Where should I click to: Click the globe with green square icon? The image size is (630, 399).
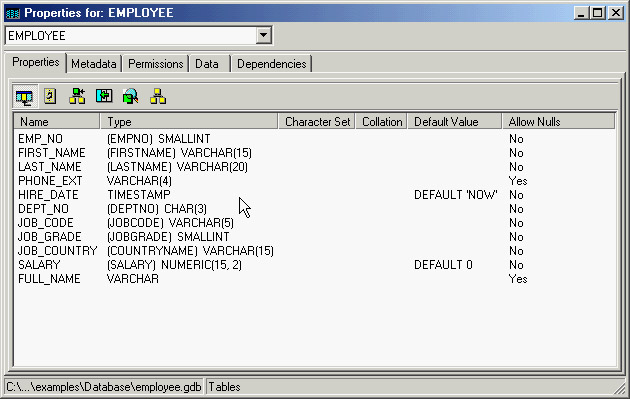(x=131, y=96)
